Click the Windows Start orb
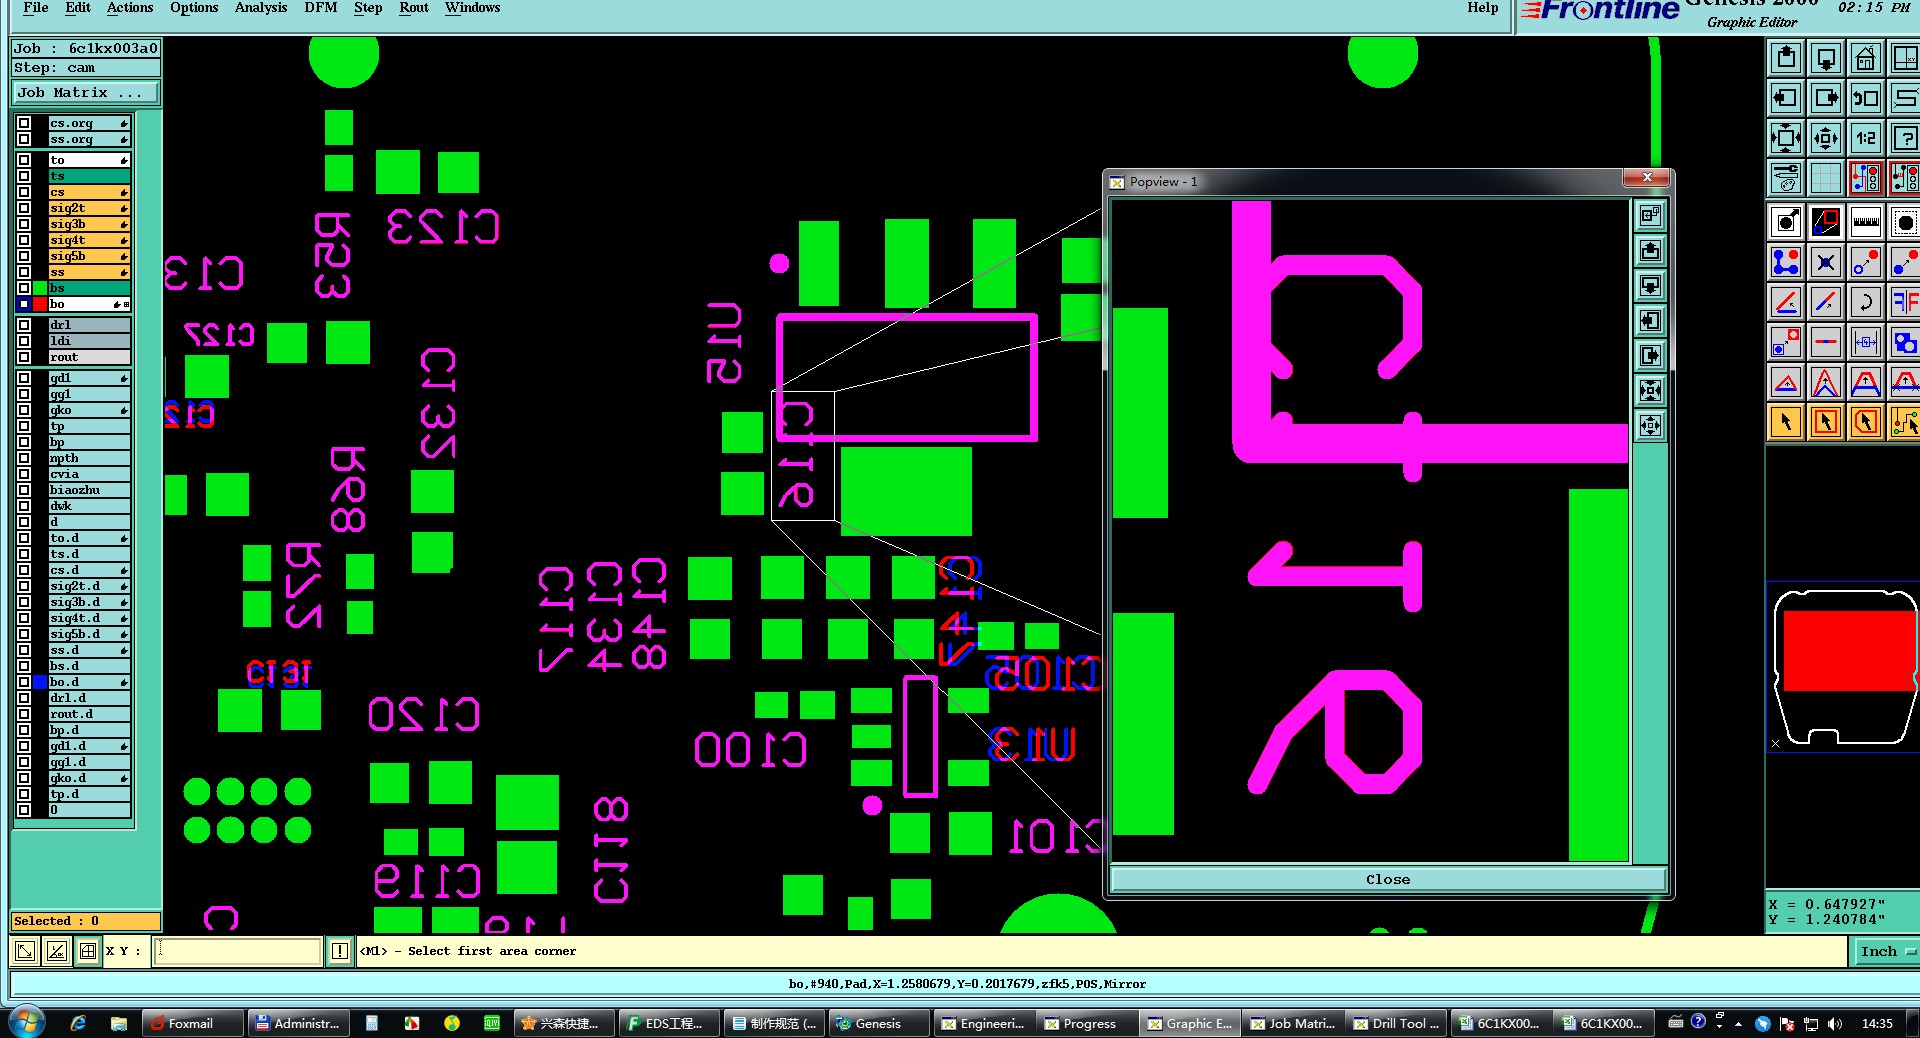The width and height of the screenshot is (1920, 1038). [x=27, y=1022]
